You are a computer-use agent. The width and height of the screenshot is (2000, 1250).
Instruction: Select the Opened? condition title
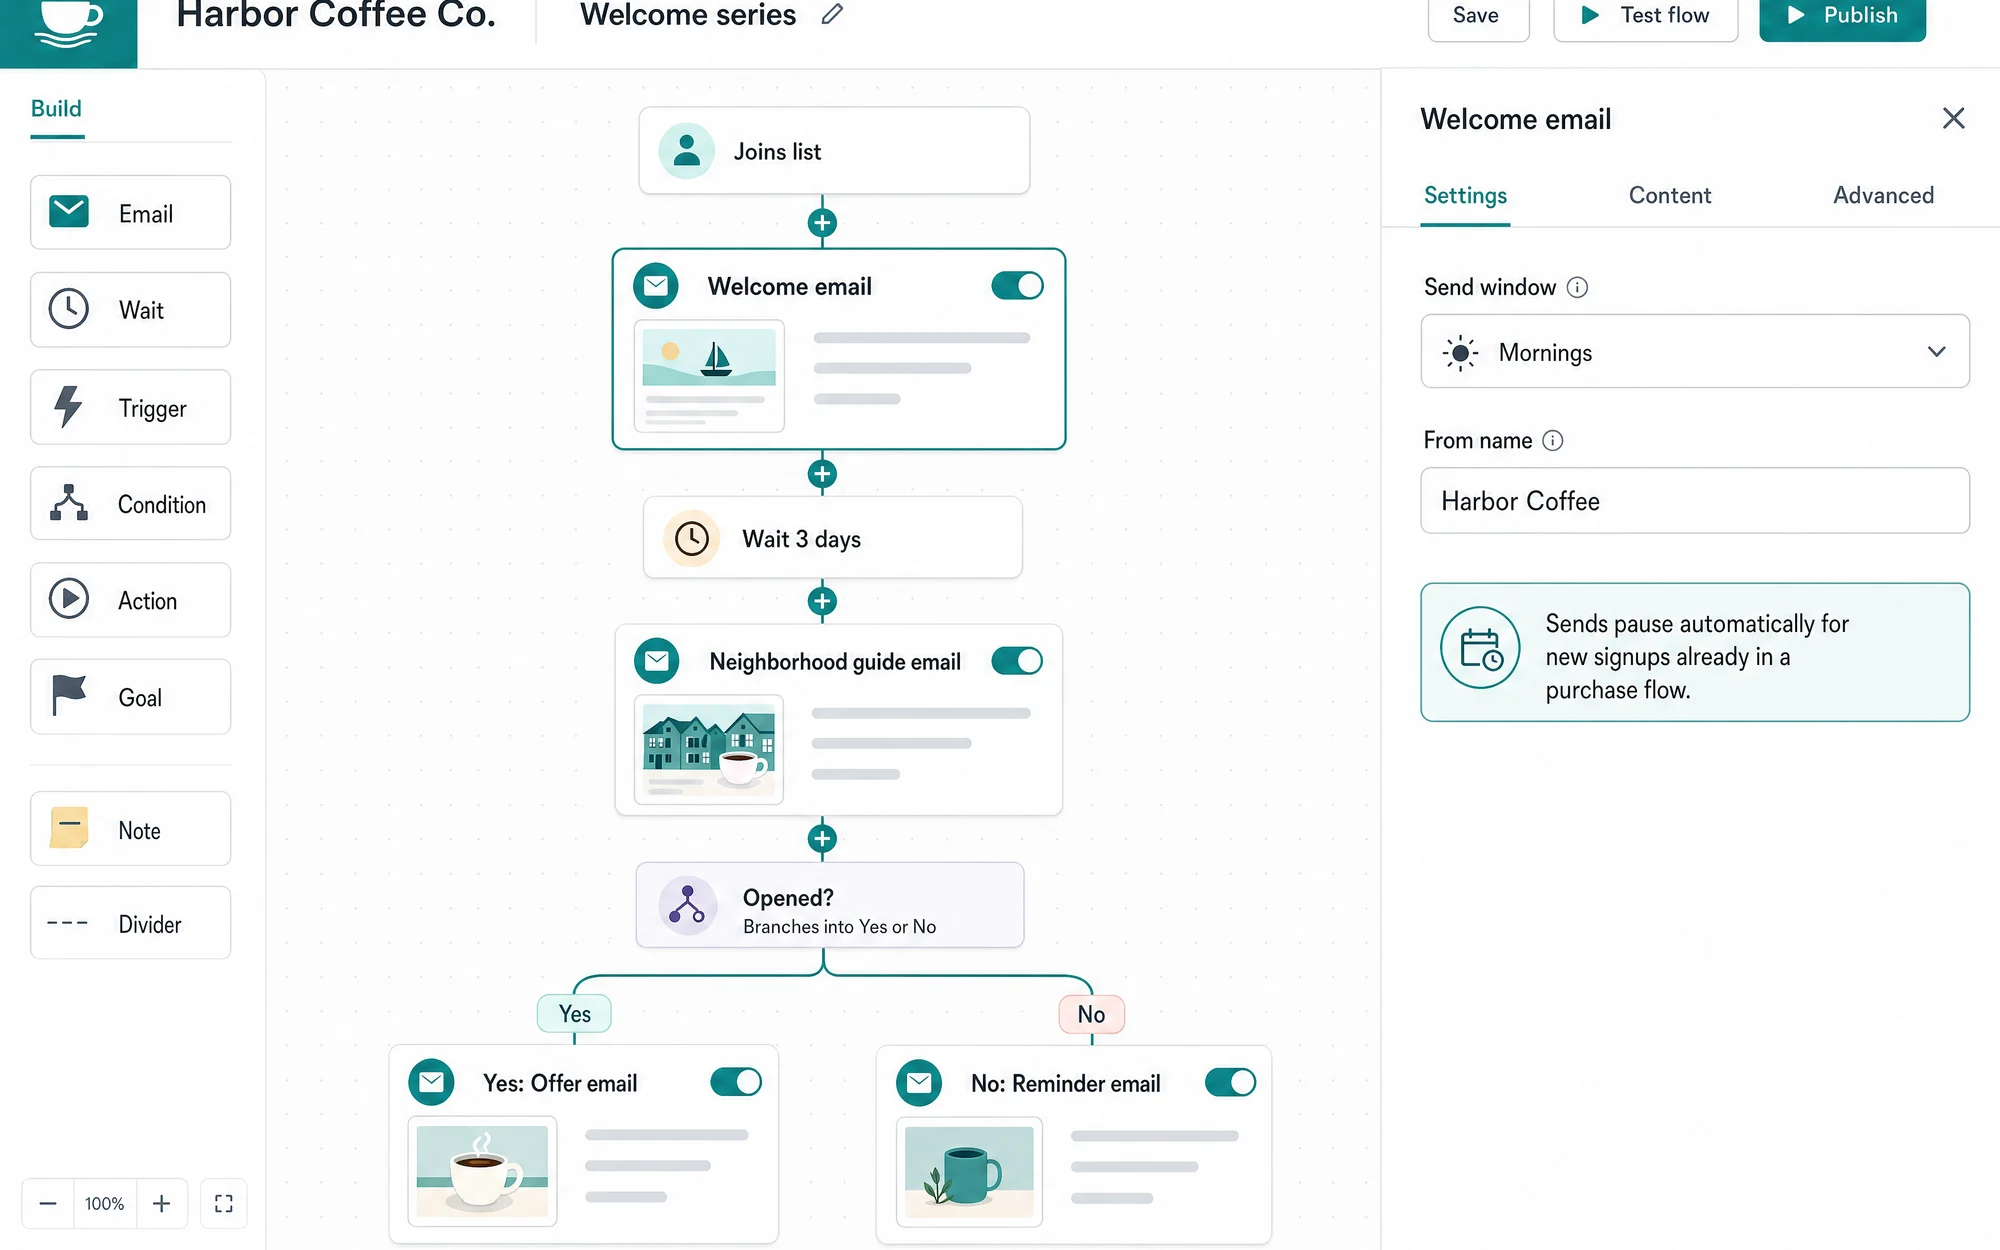click(x=788, y=898)
